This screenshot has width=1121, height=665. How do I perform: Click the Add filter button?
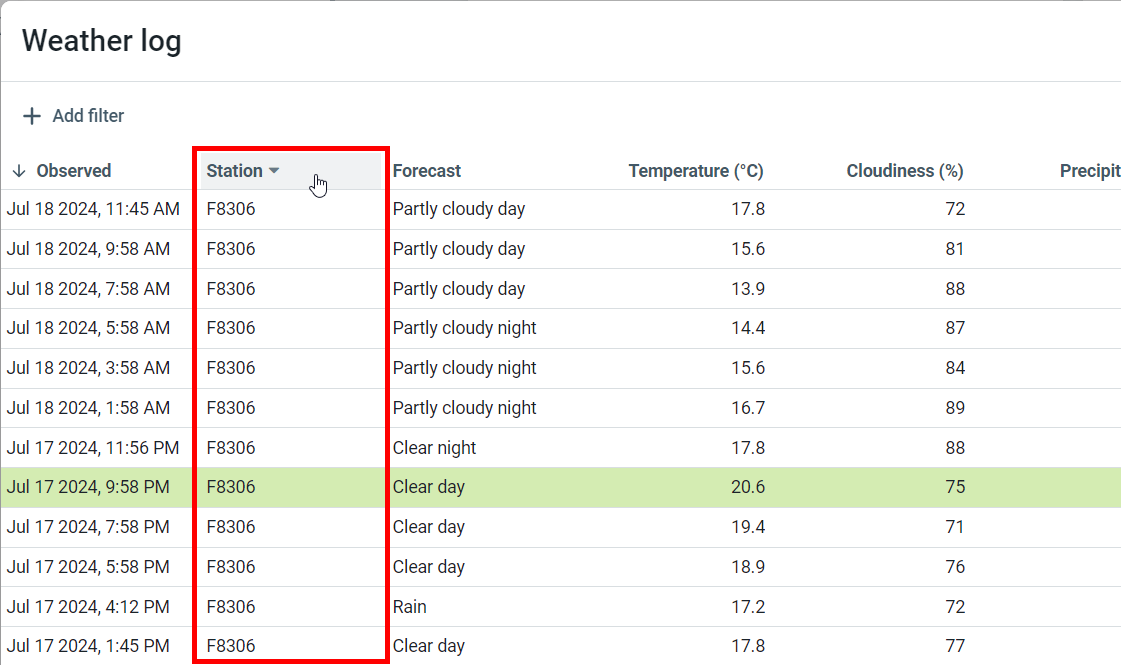click(x=74, y=116)
